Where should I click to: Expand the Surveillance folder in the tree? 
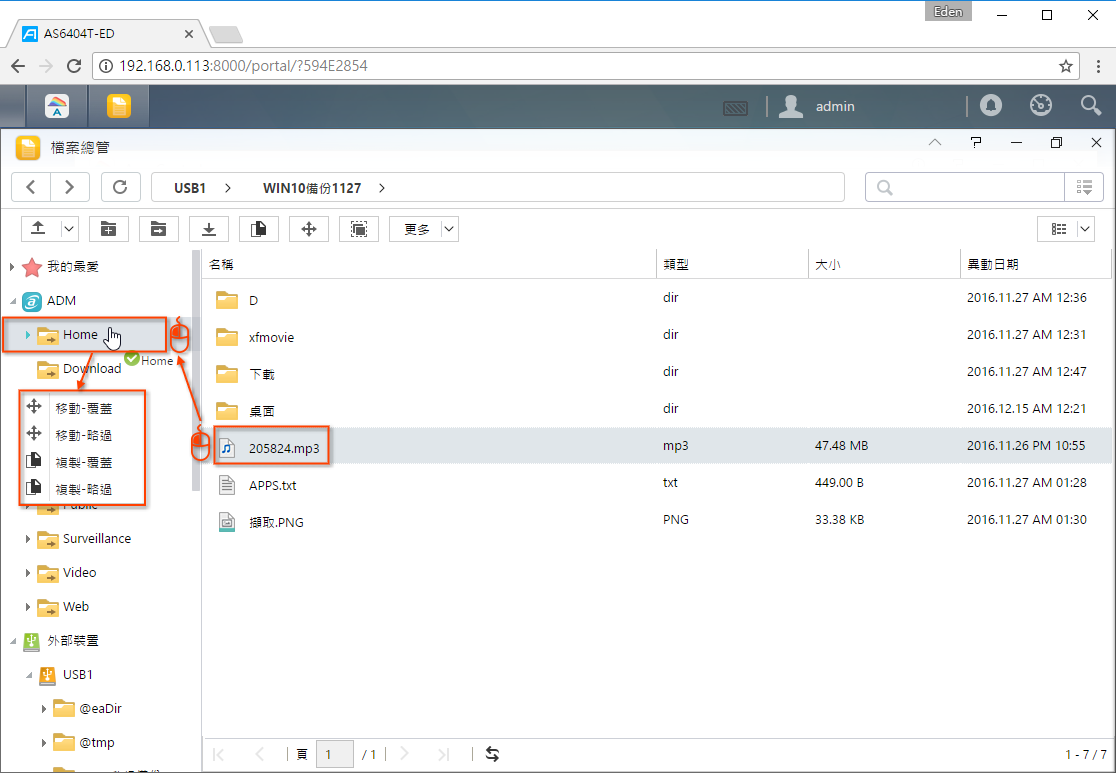pos(28,539)
